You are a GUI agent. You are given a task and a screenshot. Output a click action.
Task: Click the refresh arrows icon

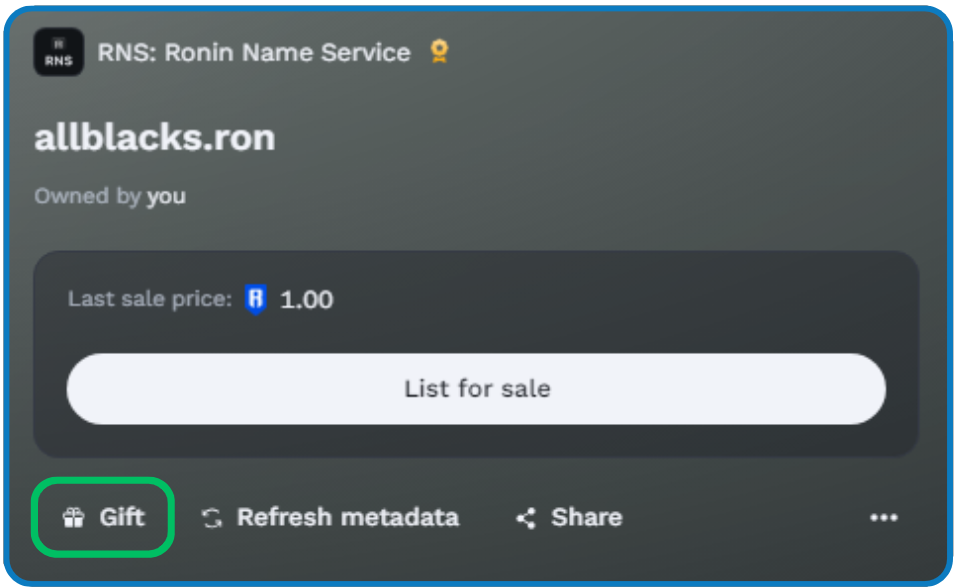point(212,518)
